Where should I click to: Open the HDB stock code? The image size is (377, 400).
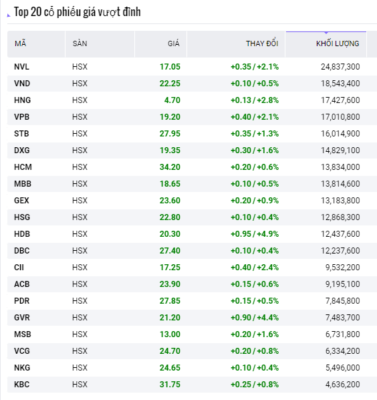(22, 234)
